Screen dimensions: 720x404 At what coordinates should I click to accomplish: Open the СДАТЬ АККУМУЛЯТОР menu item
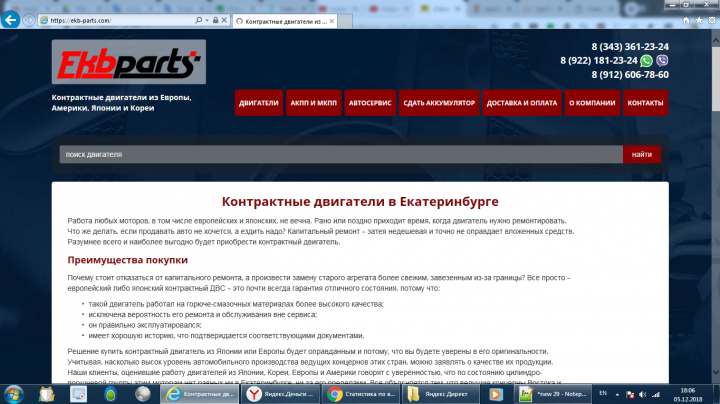439,103
